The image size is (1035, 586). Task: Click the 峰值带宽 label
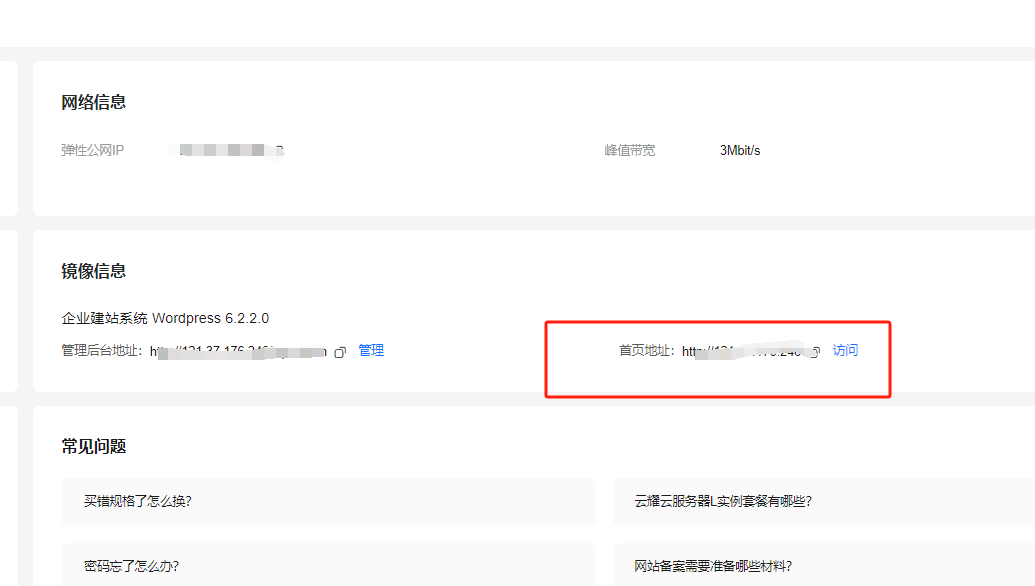(630, 151)
